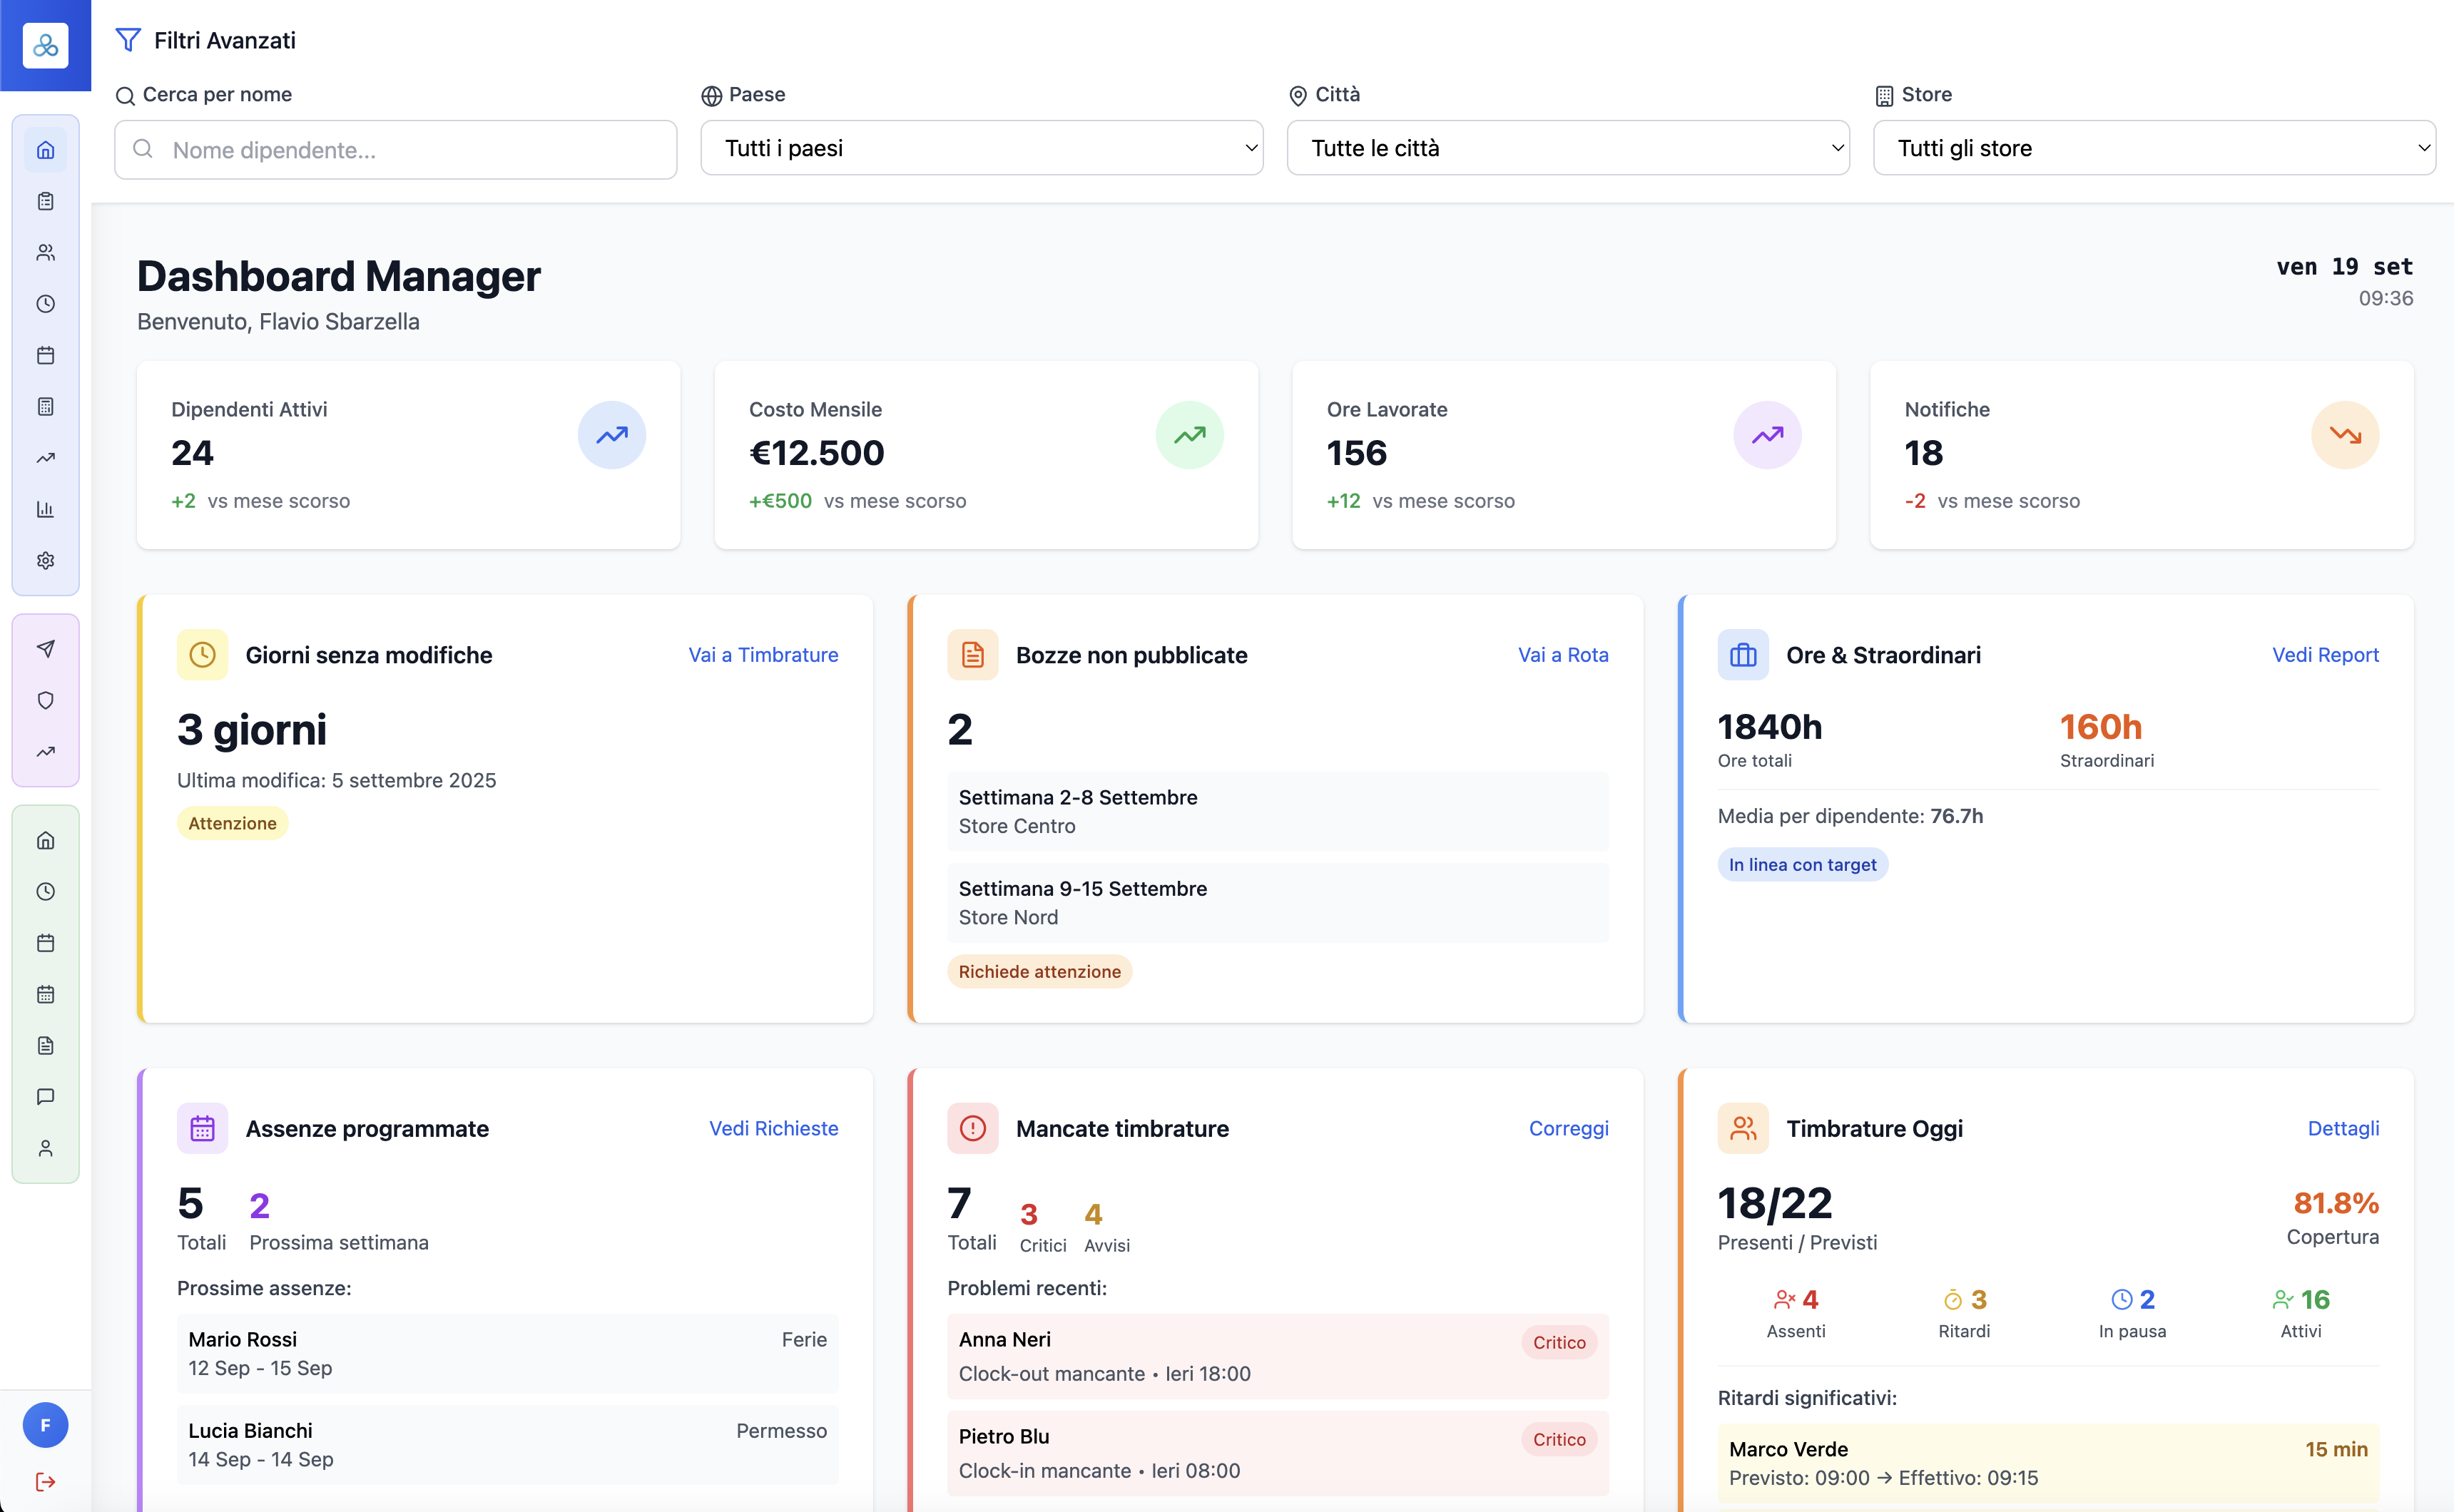
Task: Select the Settimana 2-8 Settembre draft
Action: tap(1277, 811)
